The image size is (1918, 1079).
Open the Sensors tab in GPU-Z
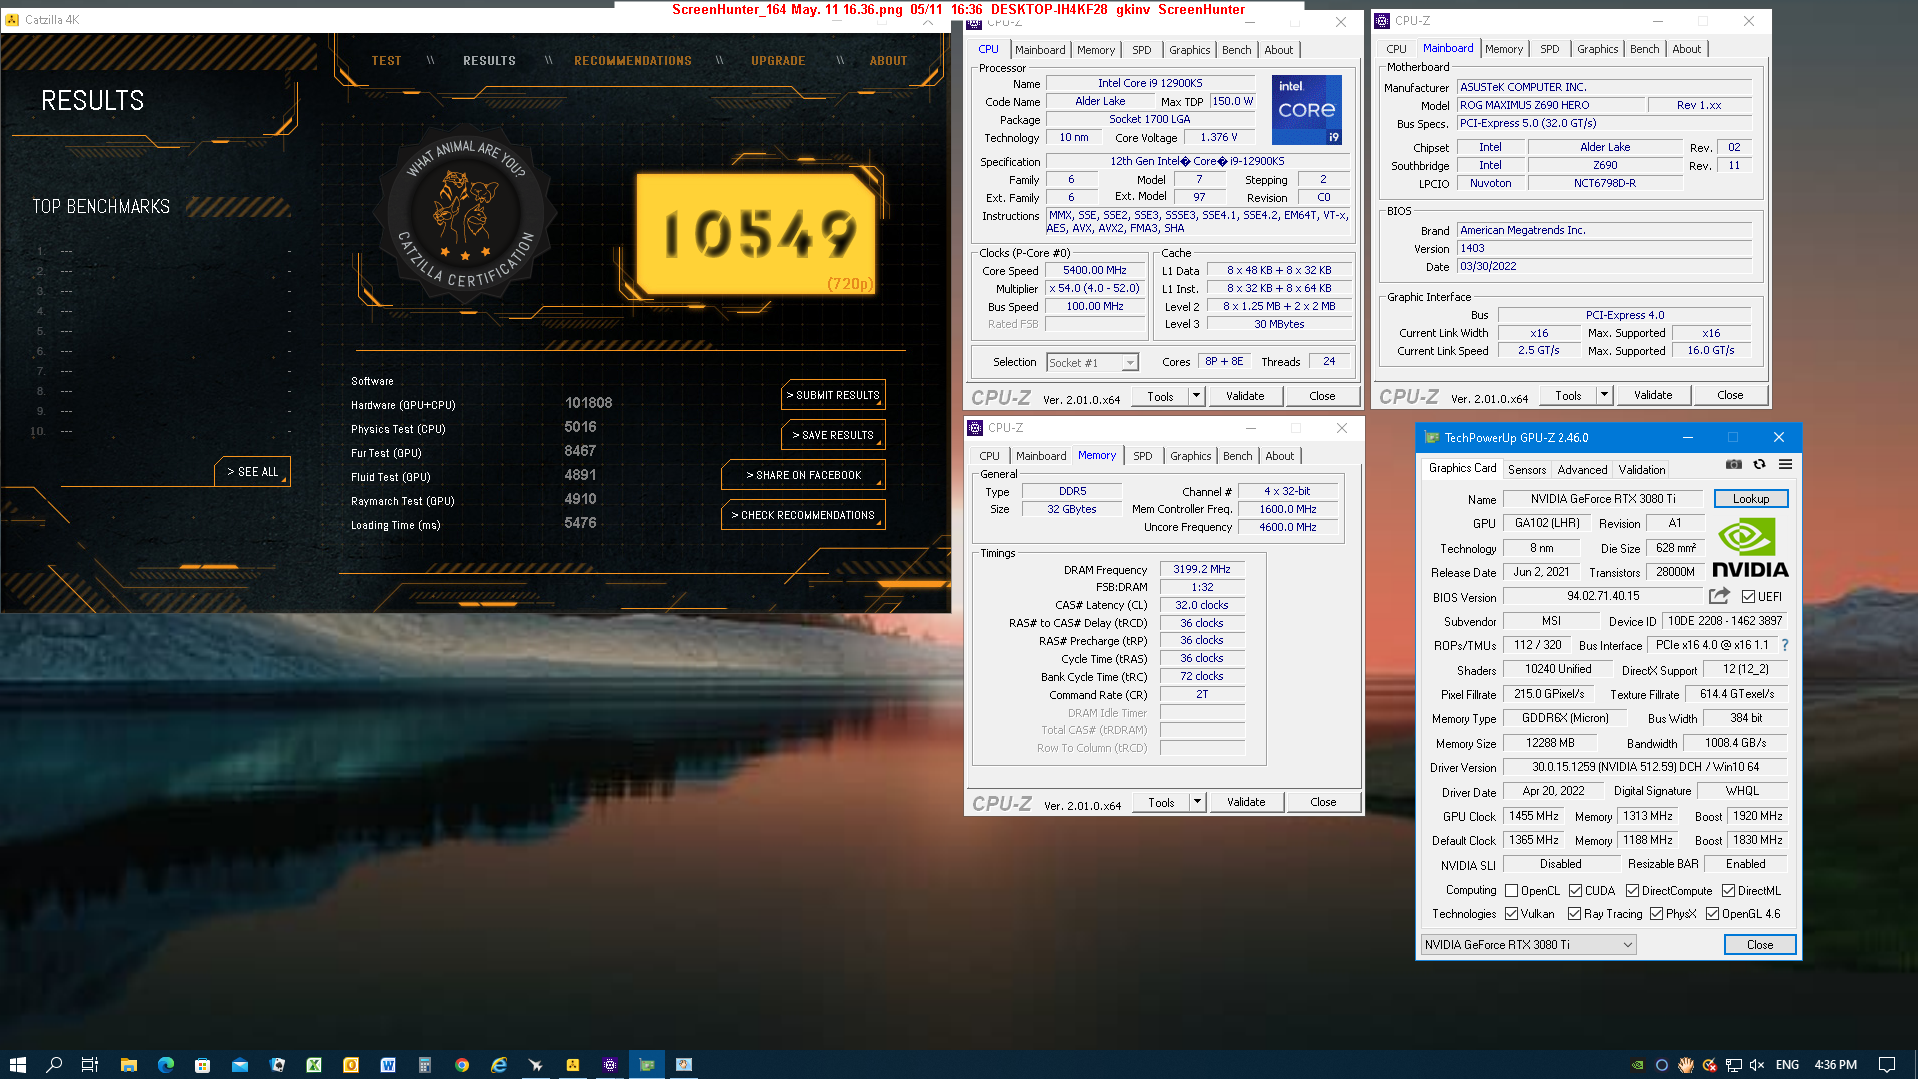pyautogui.click(x=1527, y=469)
